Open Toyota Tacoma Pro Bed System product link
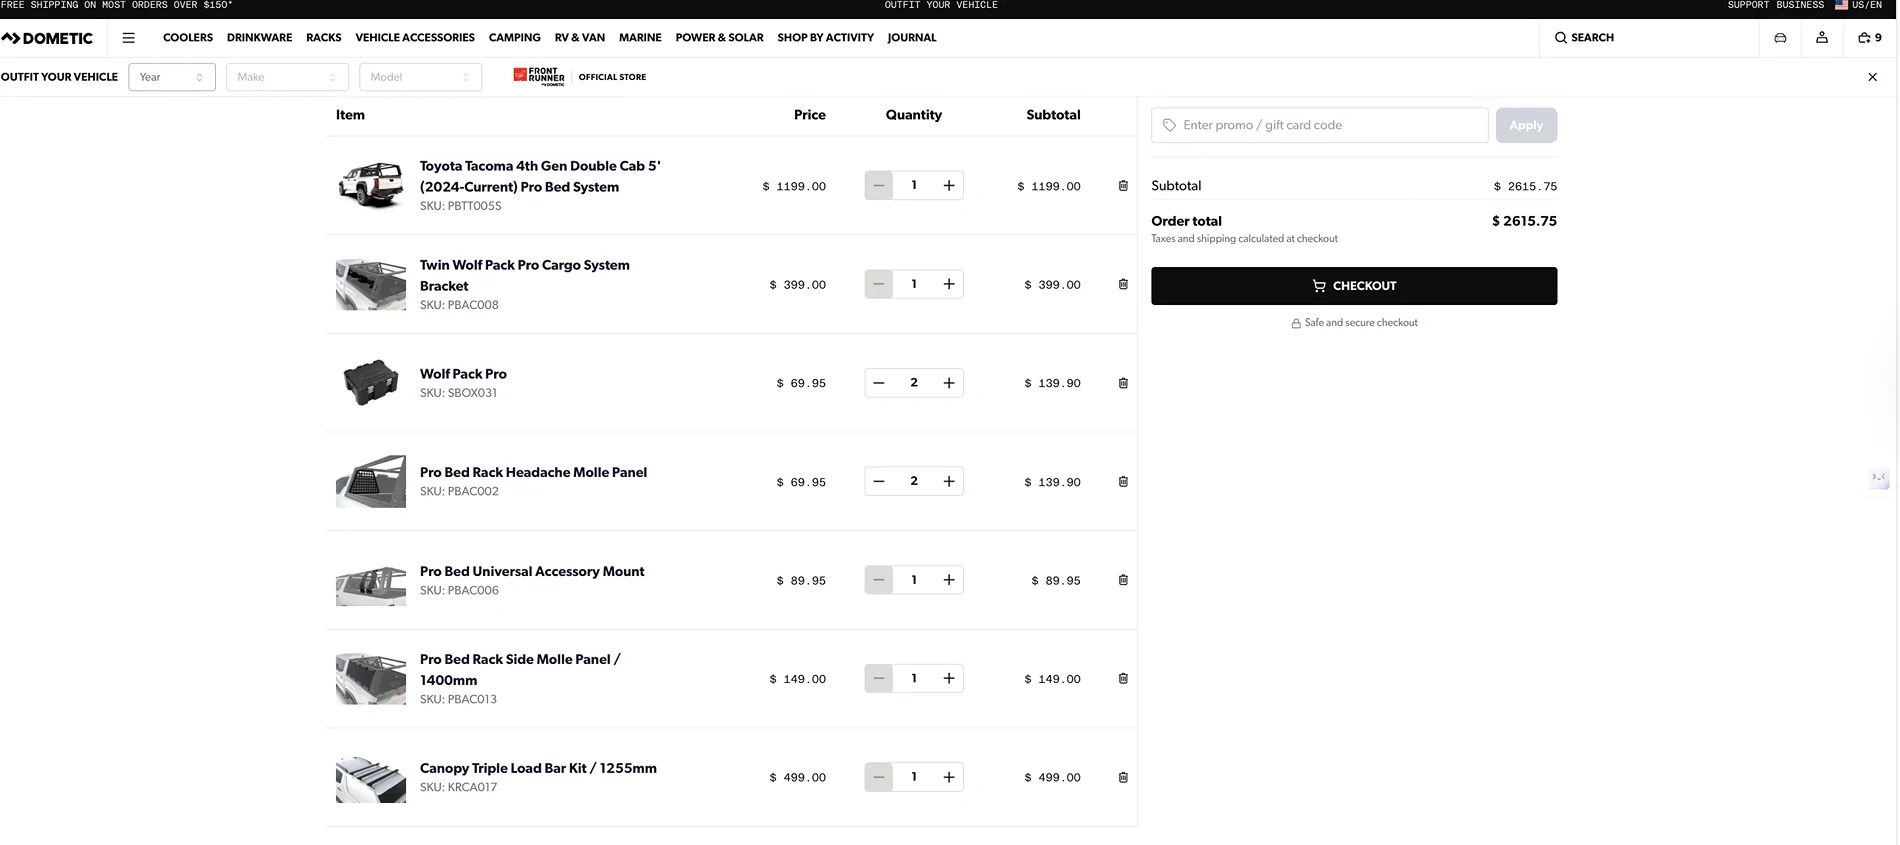 tap(540, 176)
